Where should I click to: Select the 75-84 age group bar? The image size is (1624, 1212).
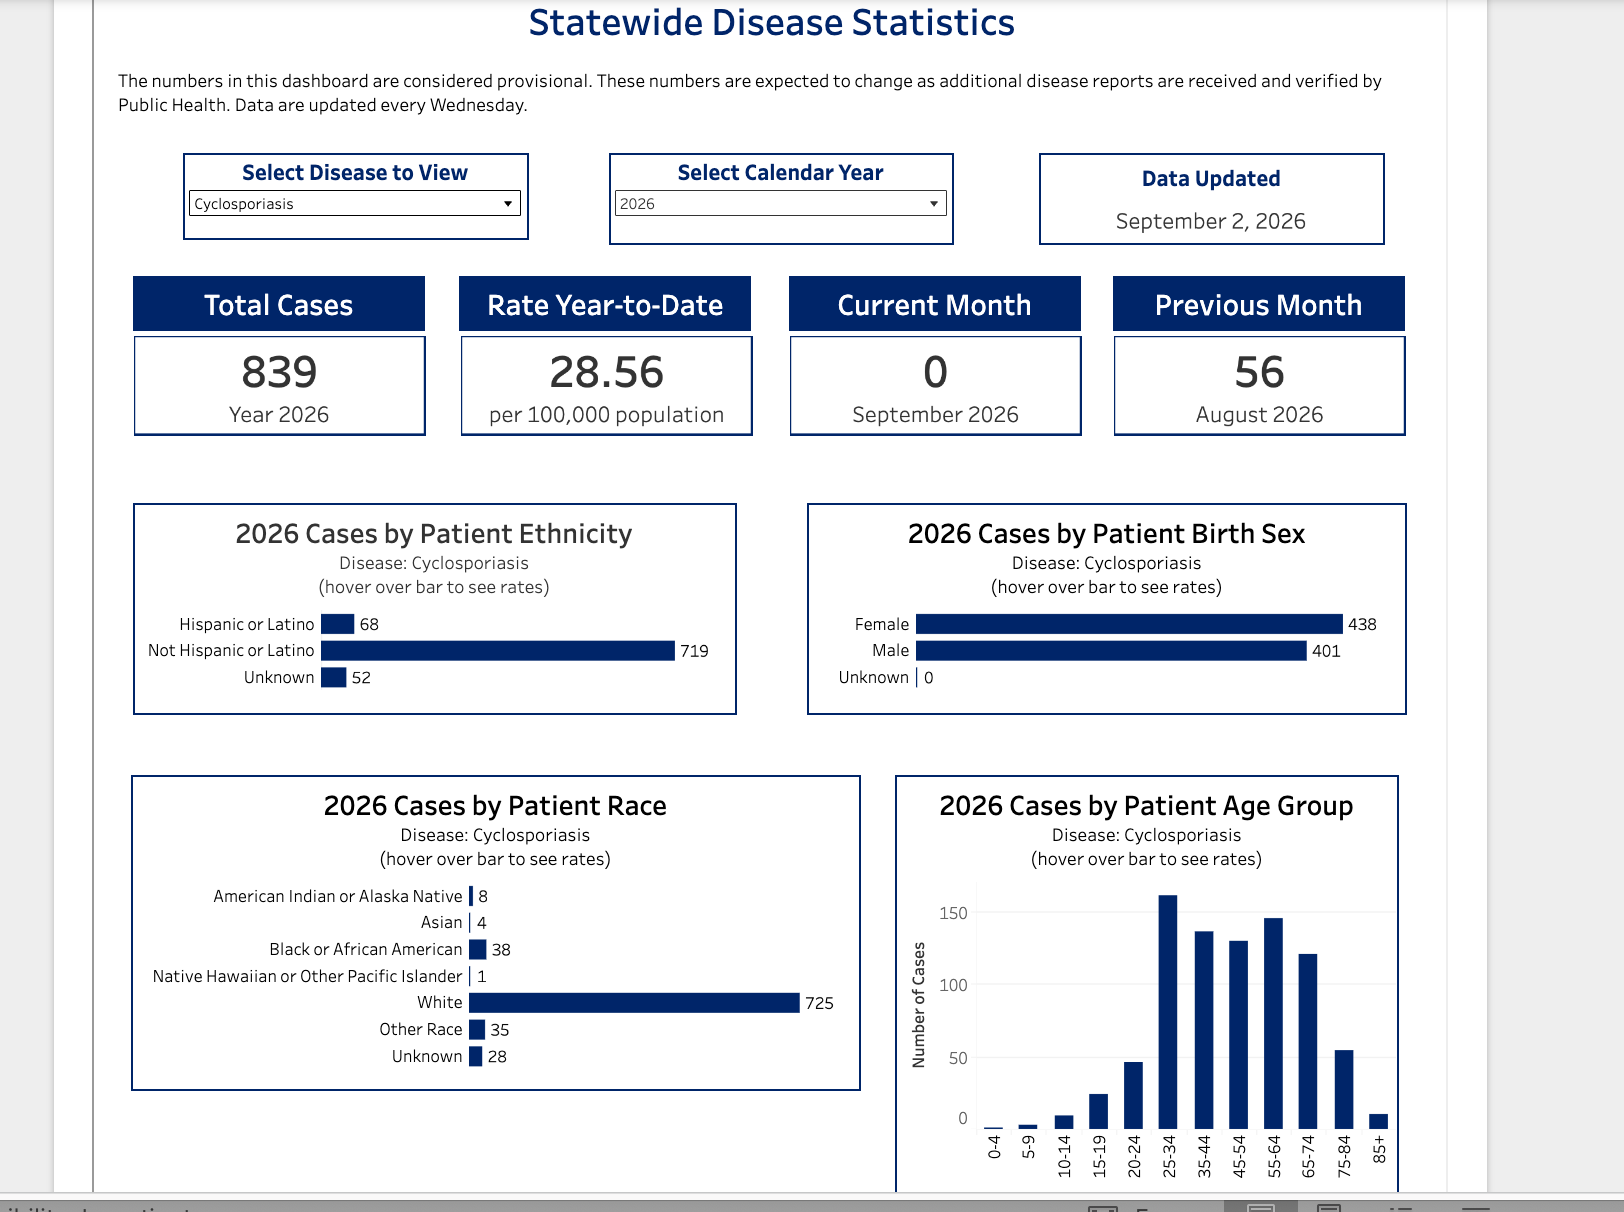[x=1344, y=1089]
